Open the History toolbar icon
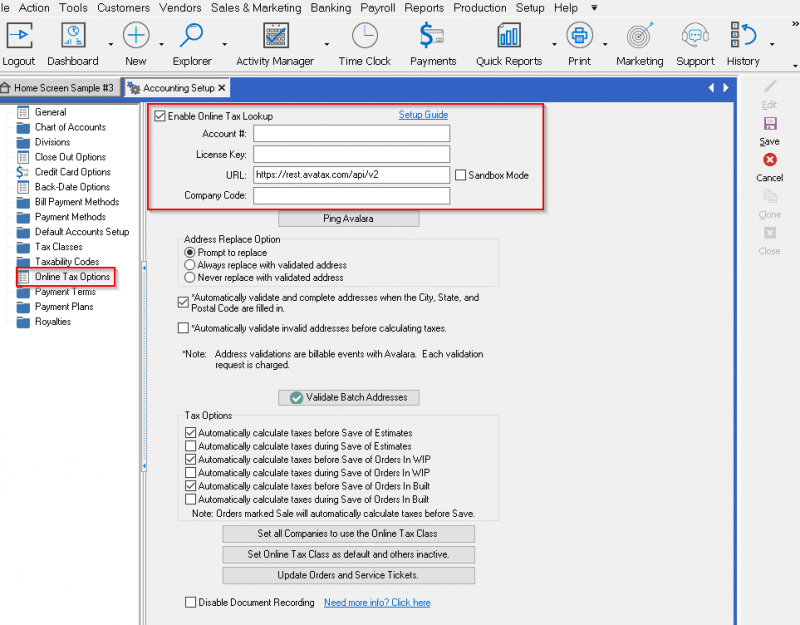 [x=743, y=36]
